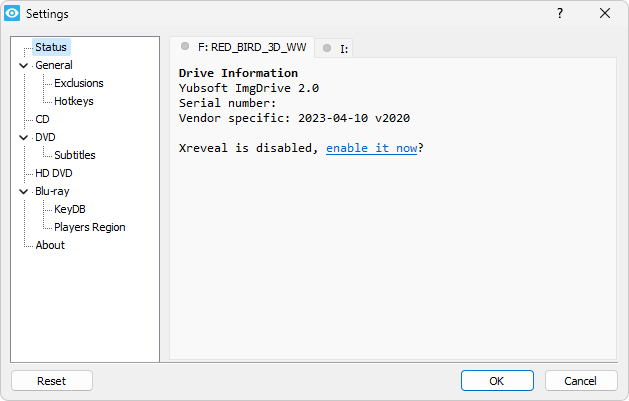Click the Xreveal eye icon in title bar
The height and width of the screenshot is (401, 629).
[12, 13]
